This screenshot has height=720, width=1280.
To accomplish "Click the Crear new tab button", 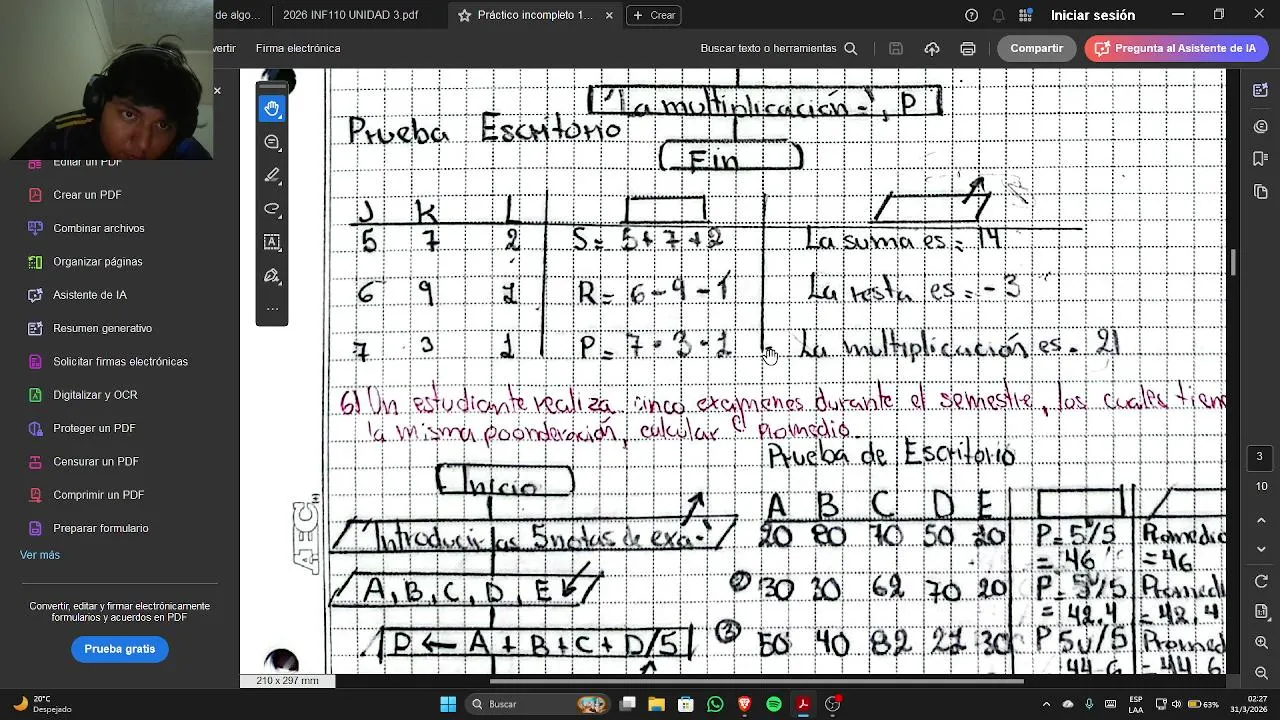I will point(653,15).
